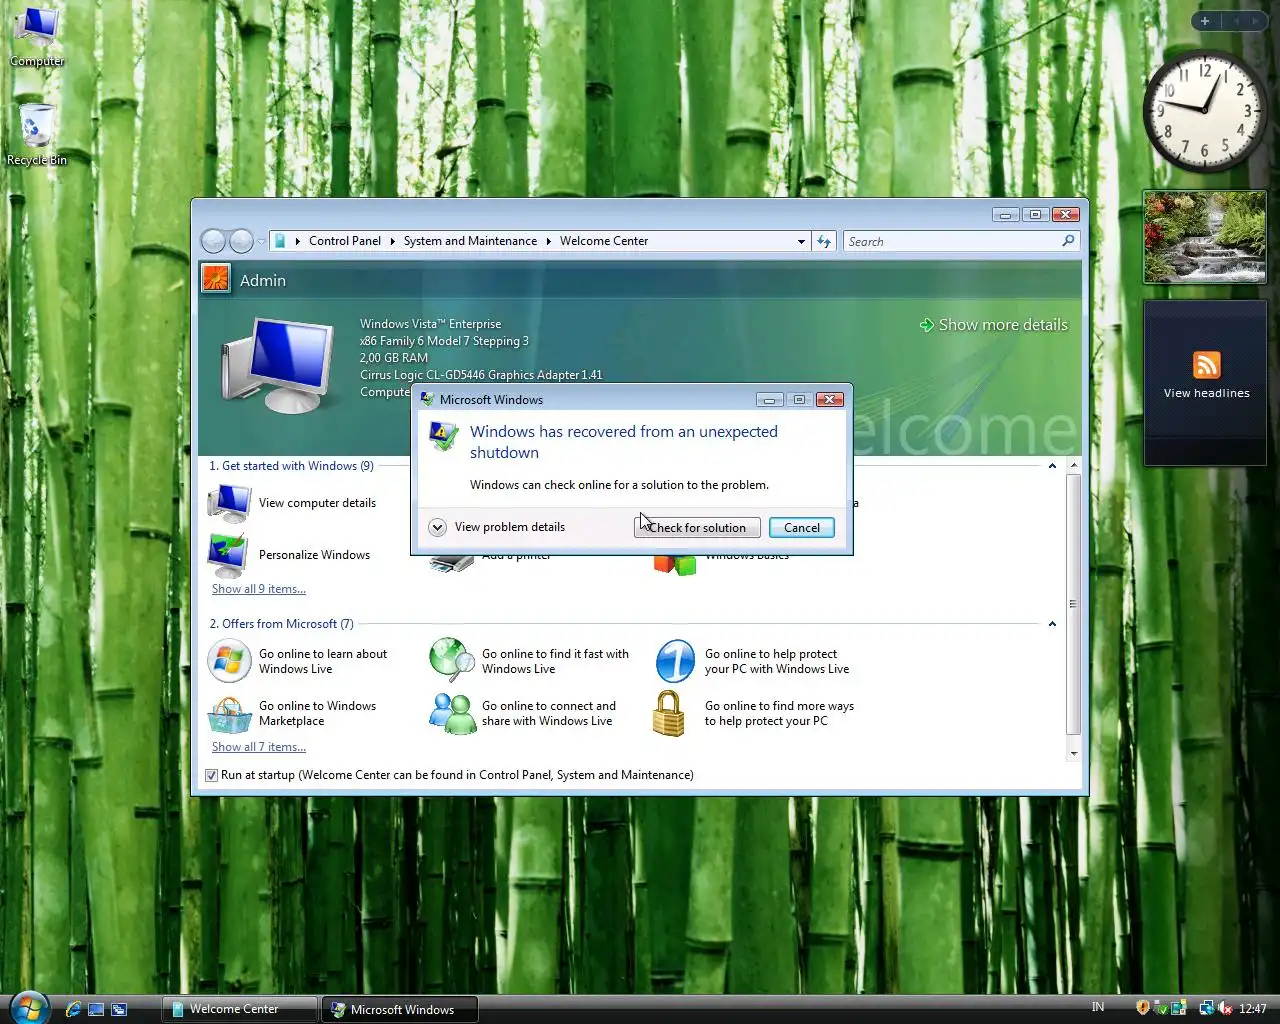
Task: Click the Show Desktop quick launch icon
Action: click(x=96, y=1009)
